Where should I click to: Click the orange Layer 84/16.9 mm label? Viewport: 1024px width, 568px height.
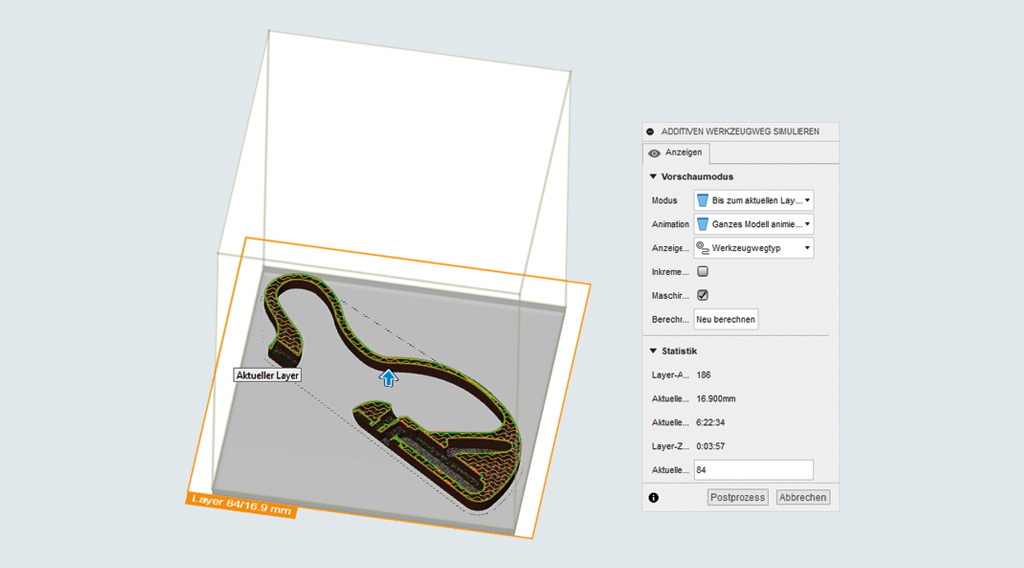(240, 504)
